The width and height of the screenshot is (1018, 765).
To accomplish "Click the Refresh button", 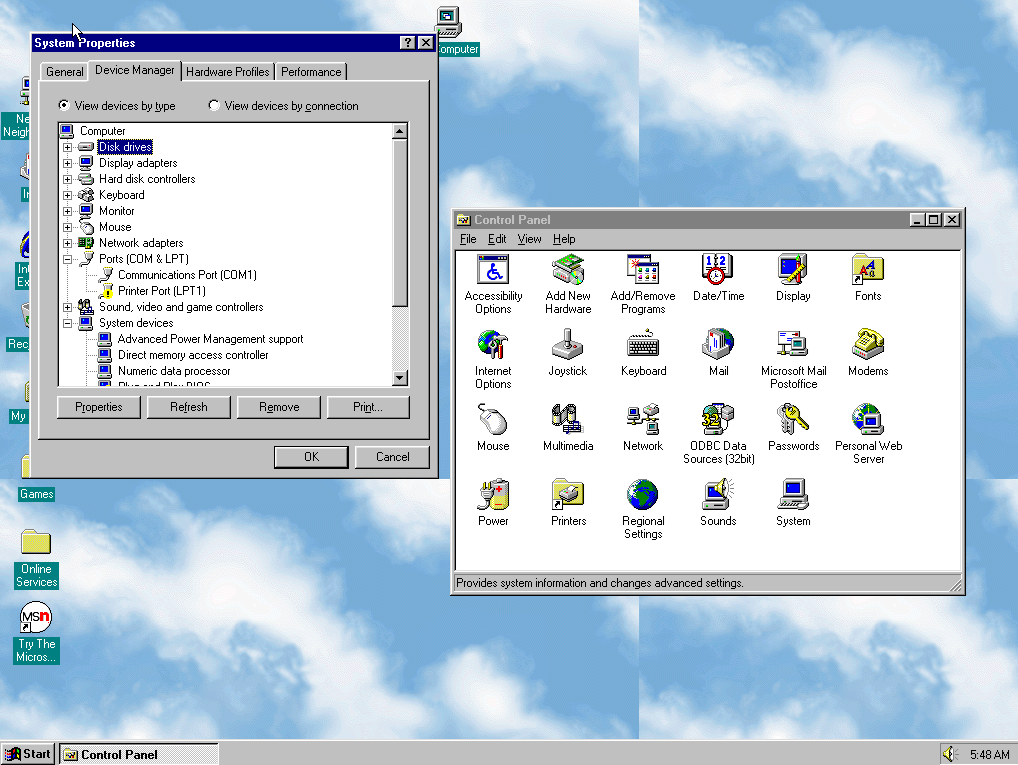I will point(188,407).
